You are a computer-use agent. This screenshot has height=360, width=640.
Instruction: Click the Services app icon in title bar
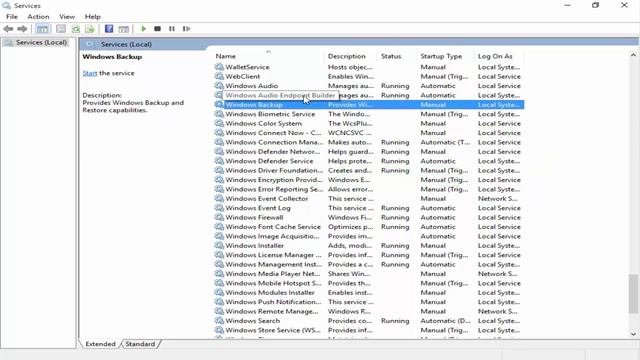click(x=6, y=6)
